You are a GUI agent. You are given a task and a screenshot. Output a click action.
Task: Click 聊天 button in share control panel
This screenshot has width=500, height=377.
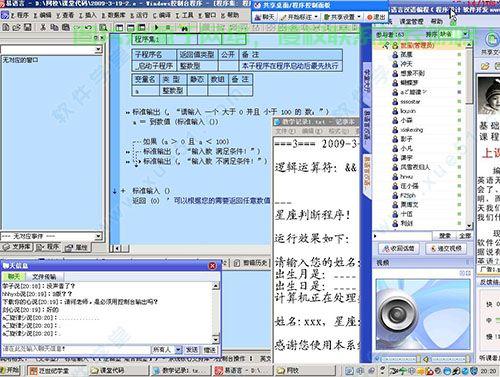pos(264,17)
